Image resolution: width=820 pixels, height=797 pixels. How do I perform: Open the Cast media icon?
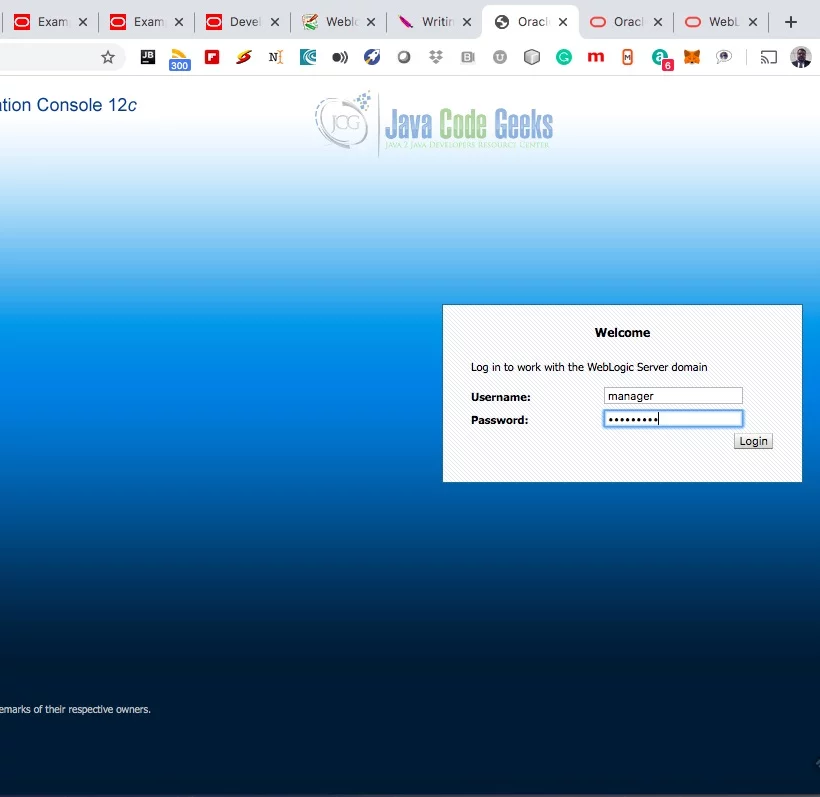[768, 57]
